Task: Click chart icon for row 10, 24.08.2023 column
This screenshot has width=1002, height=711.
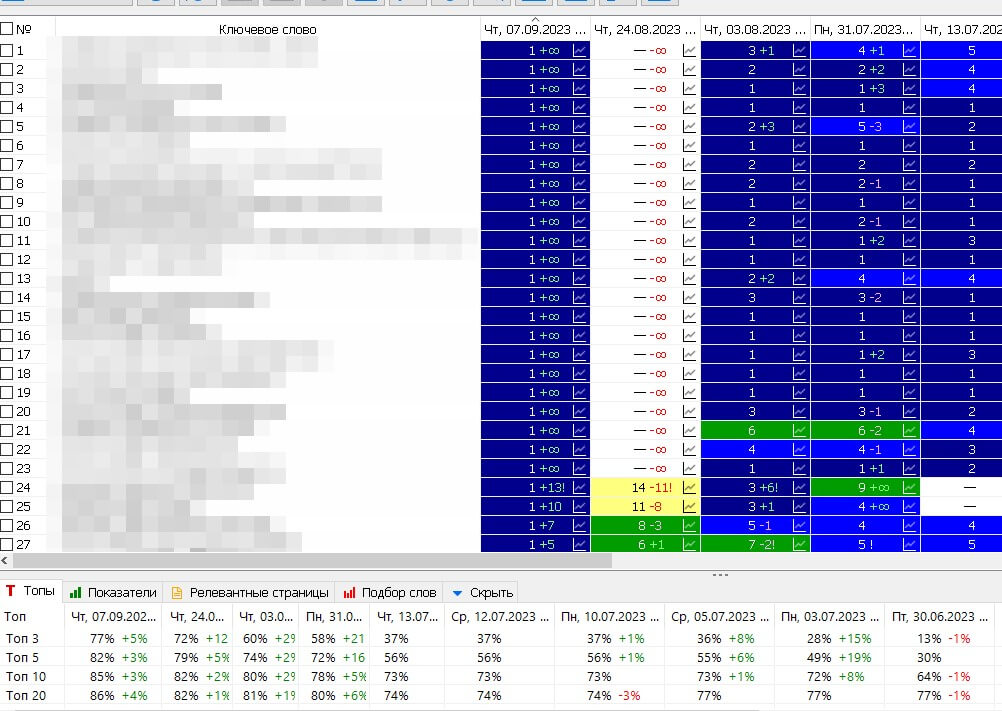Action: pos(690,222)
